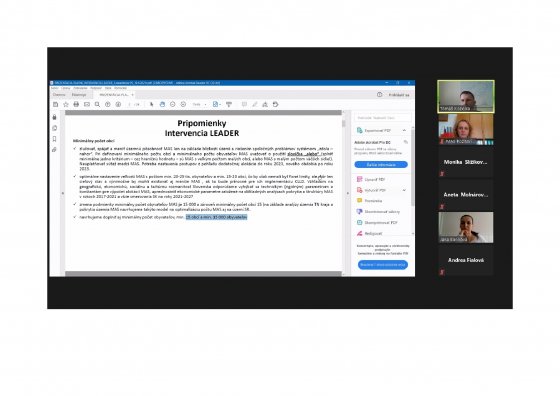Click the document vertical scrollbar thumb
Image resolution: width=560 pixels, height=396 pixels.
tap(344, 123)
